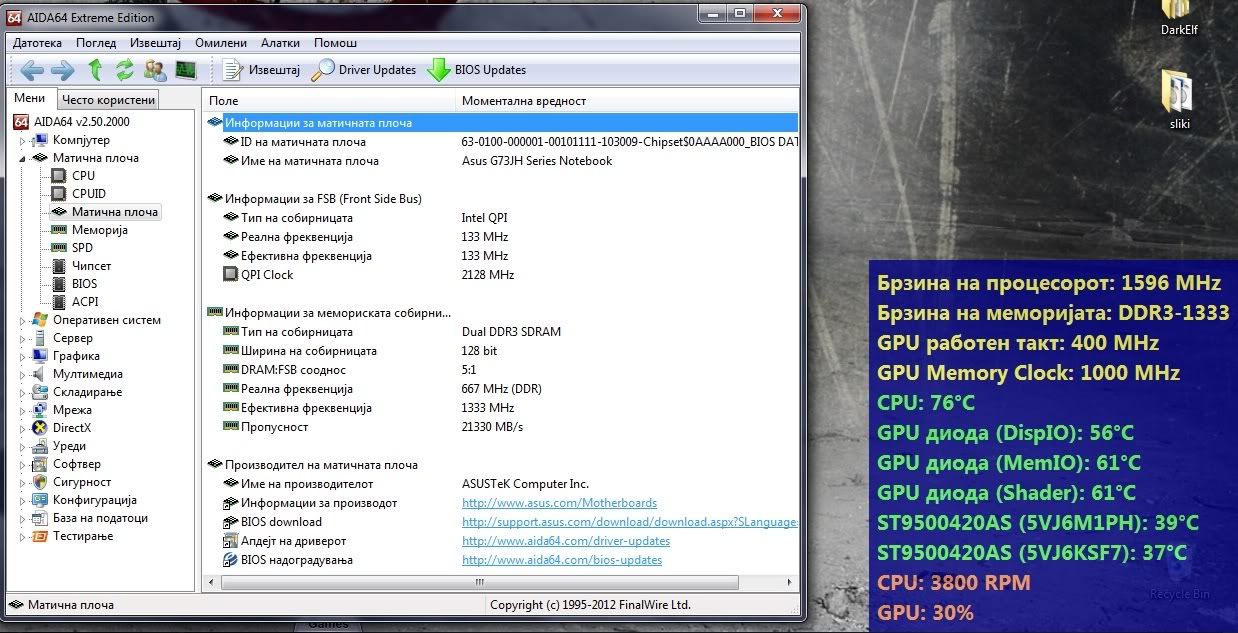
Task: Click the Поле column header
Action: pos(330,101)
